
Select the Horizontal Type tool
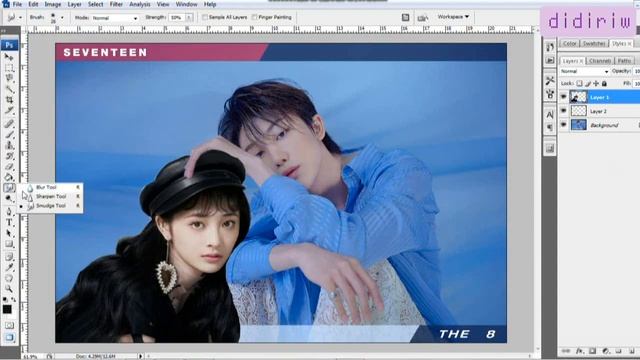coord(9,223)
